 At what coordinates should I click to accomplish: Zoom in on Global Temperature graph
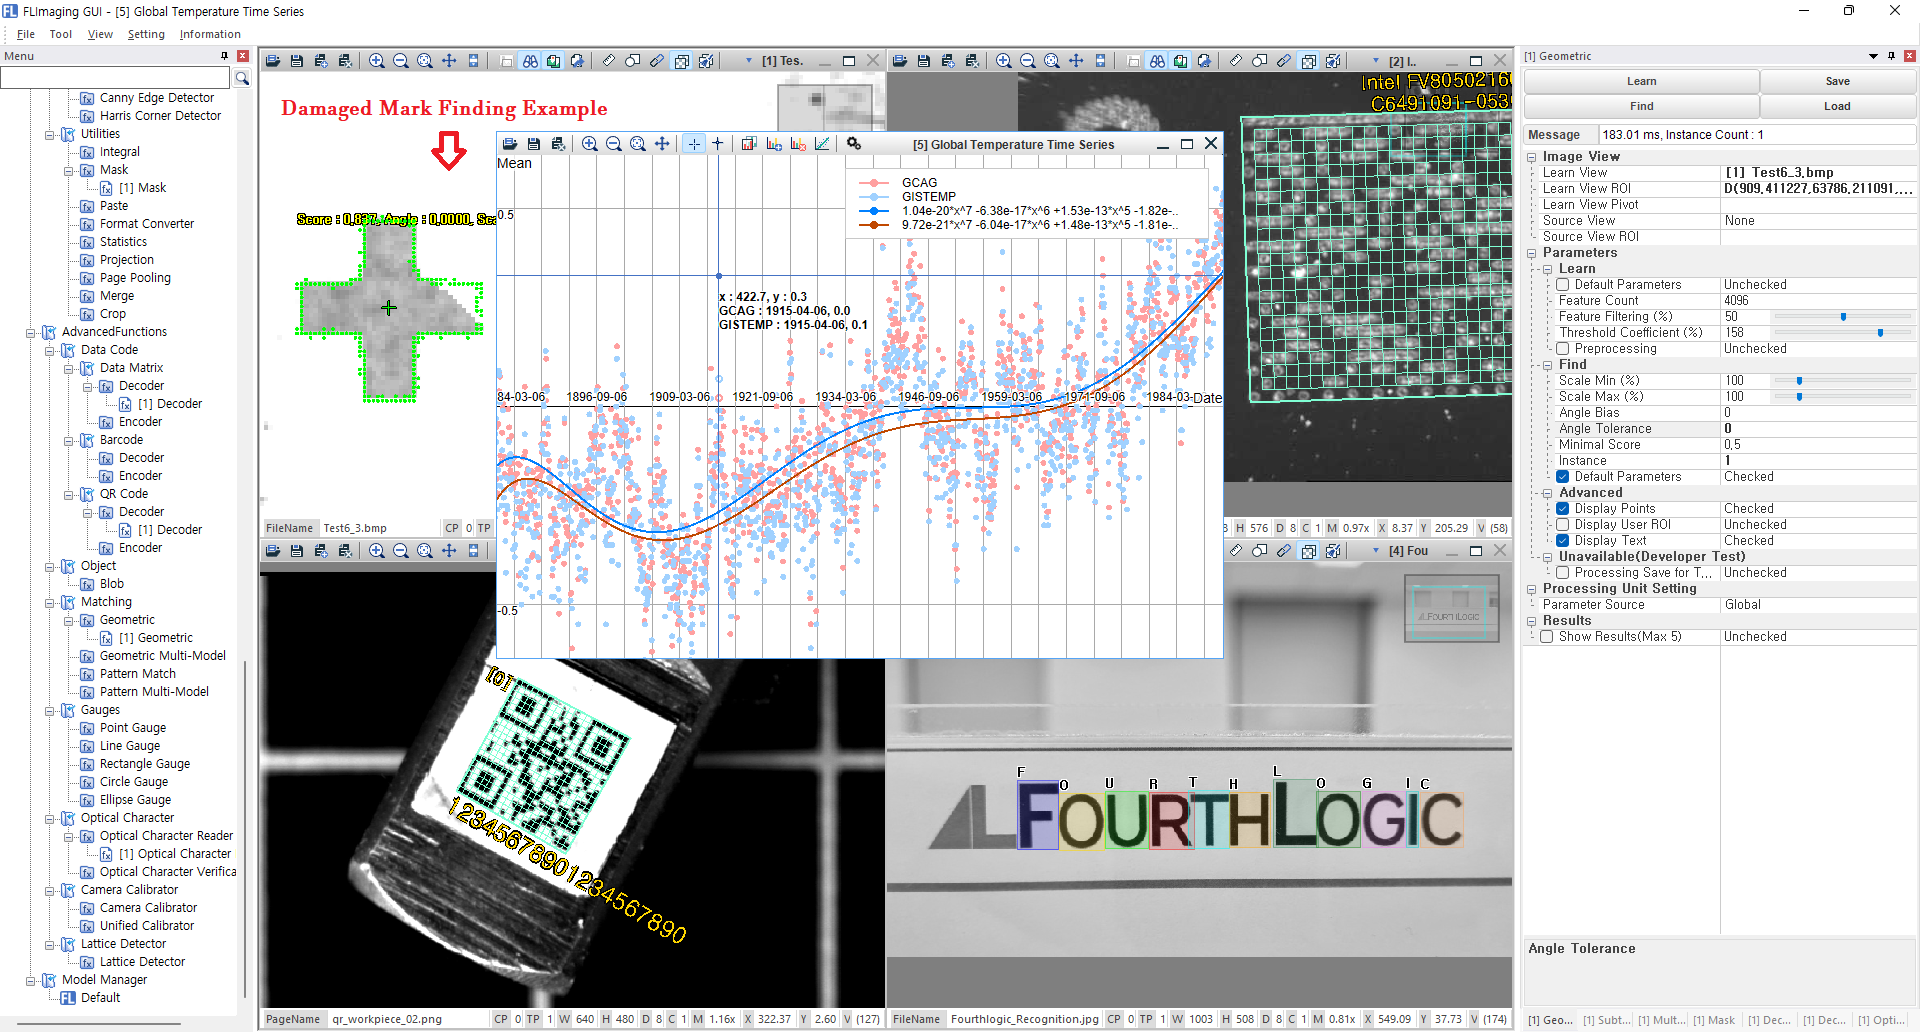tap(590, 144)
